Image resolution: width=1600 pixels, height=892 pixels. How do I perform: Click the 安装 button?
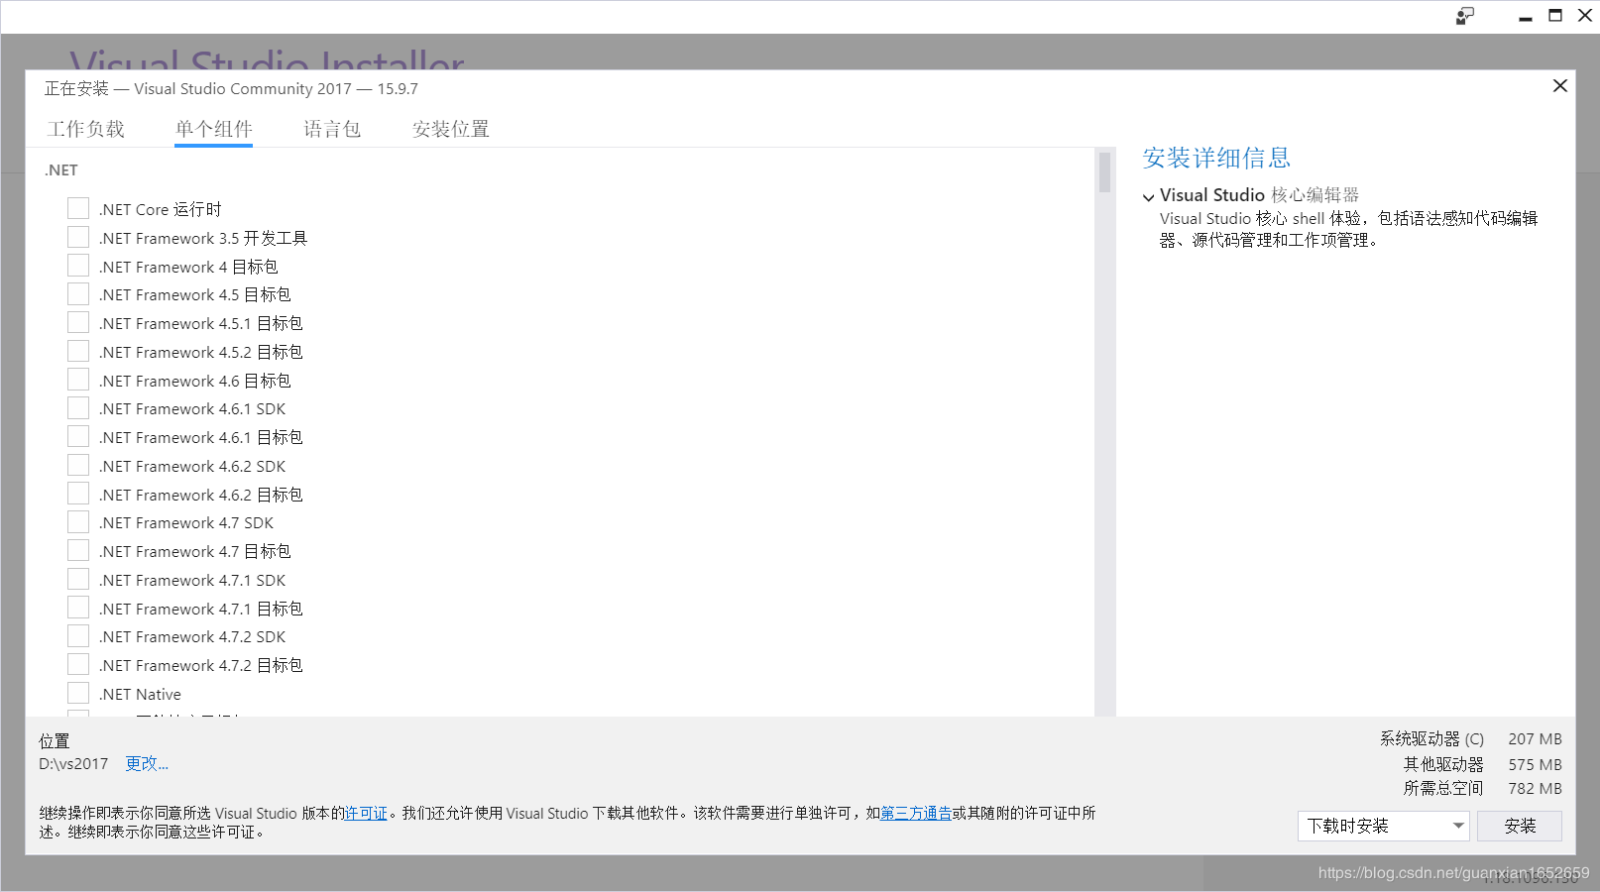tap(1520, 826)
